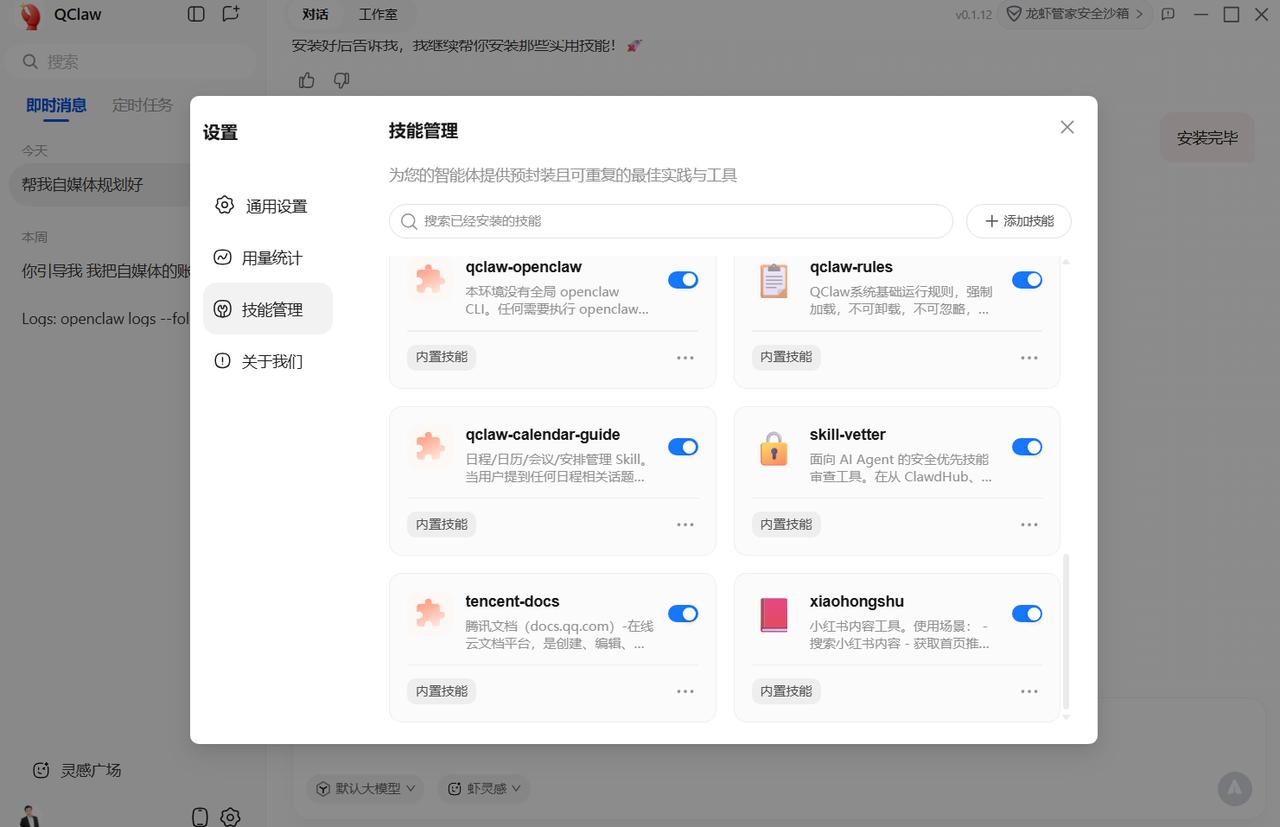This screenshot has width=1280, height=827.
Task: Click the 内置技能 tag on qclaw-rules
Action: 786,357
